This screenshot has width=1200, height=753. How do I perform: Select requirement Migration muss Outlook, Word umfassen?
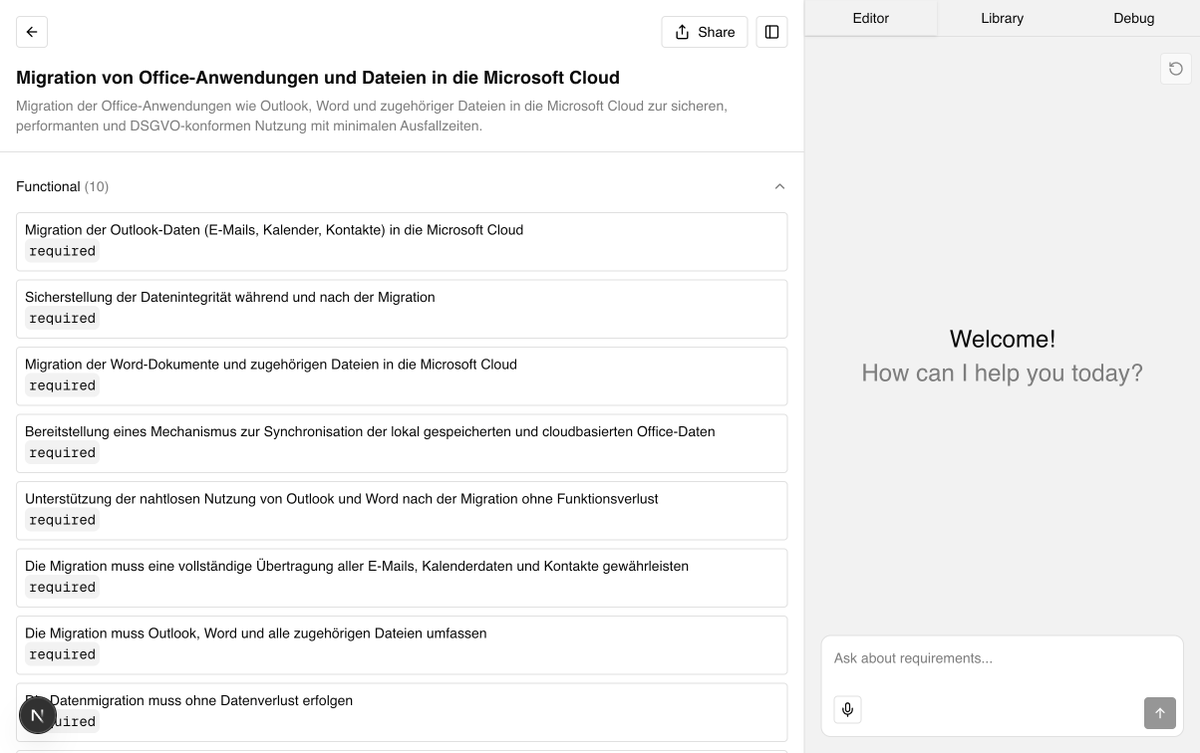click(x=402, y=644)
